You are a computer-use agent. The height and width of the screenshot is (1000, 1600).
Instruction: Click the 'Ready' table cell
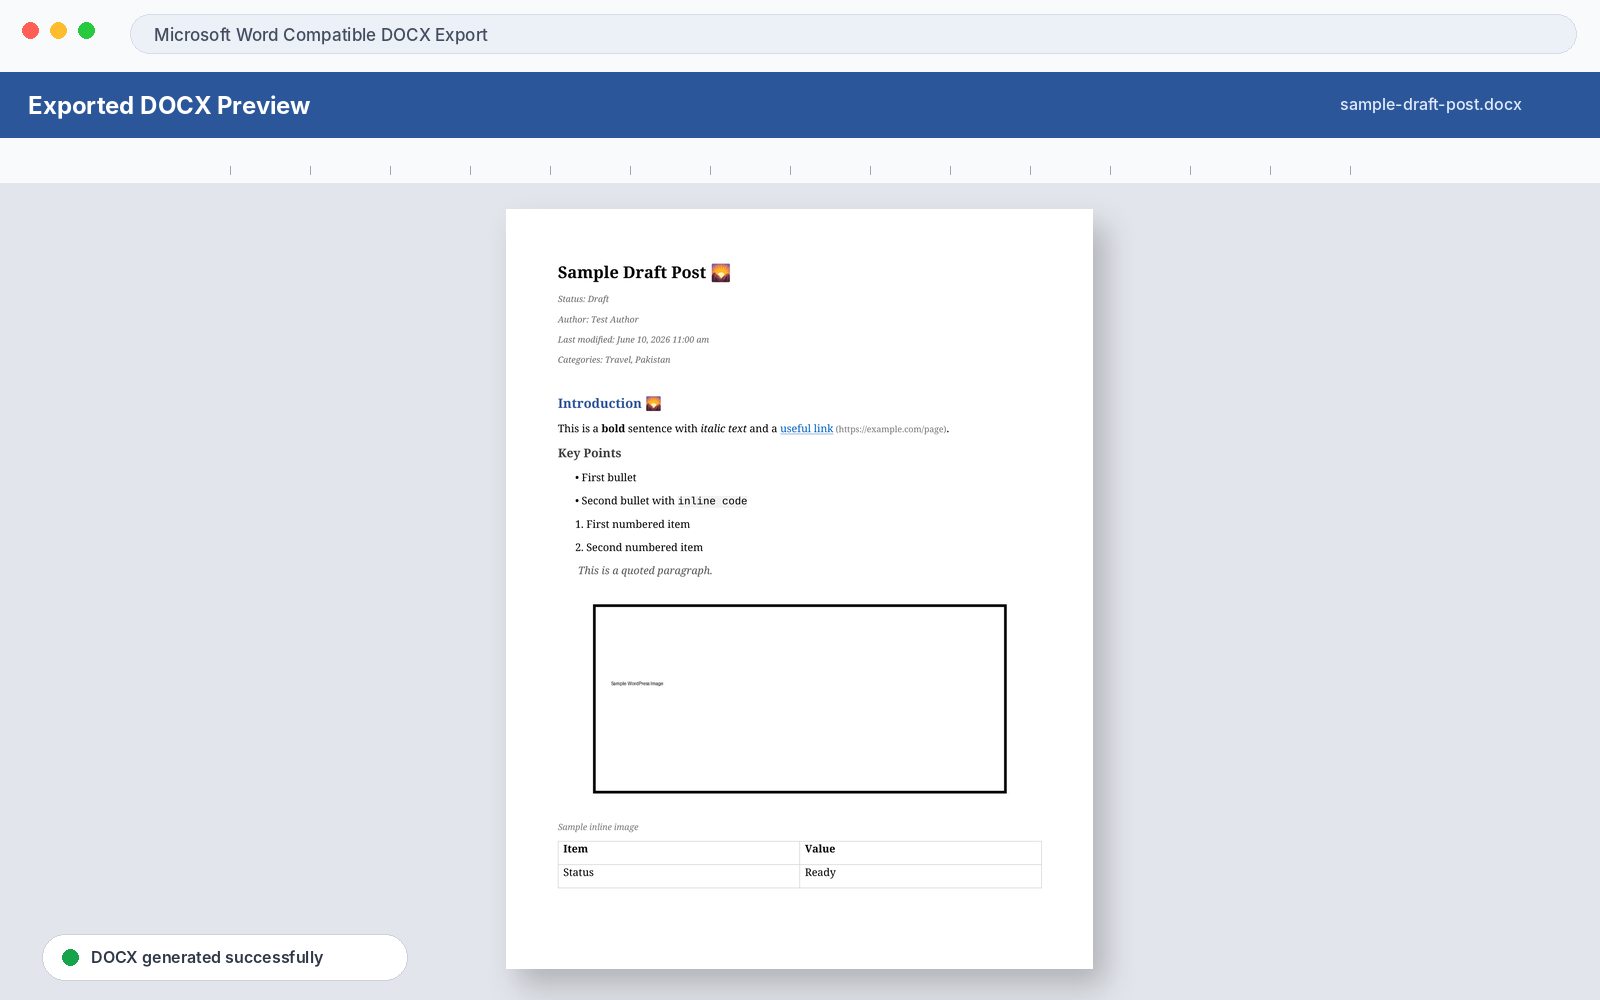click(920, 876)
